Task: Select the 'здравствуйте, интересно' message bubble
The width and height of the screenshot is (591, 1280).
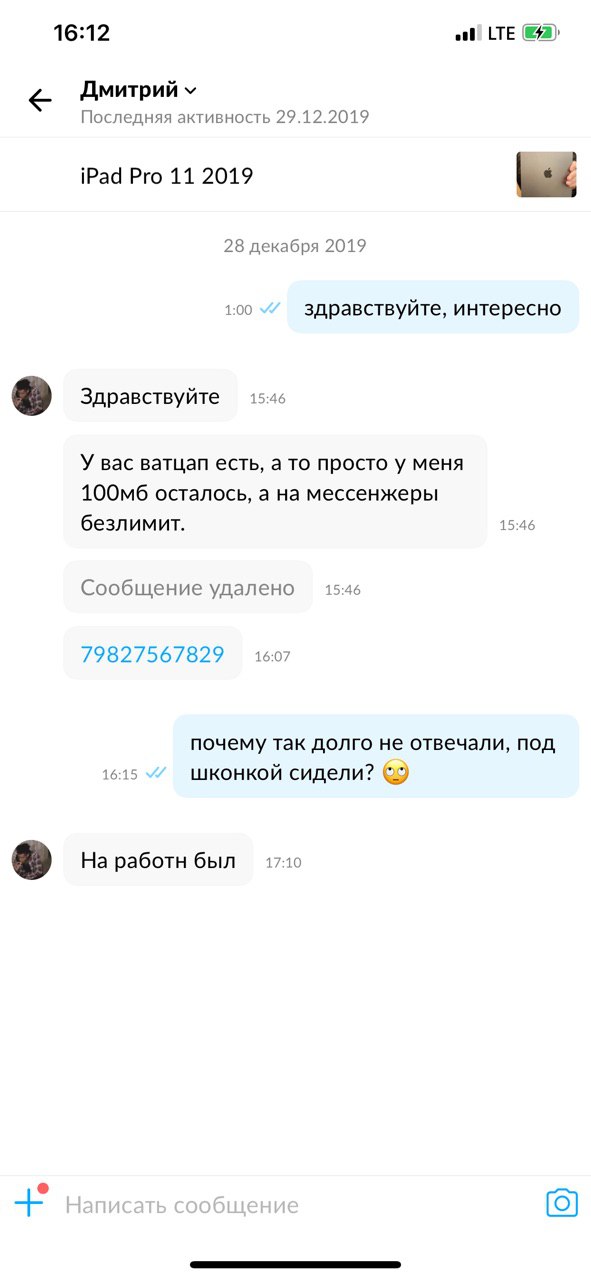Action: (433, 308)
